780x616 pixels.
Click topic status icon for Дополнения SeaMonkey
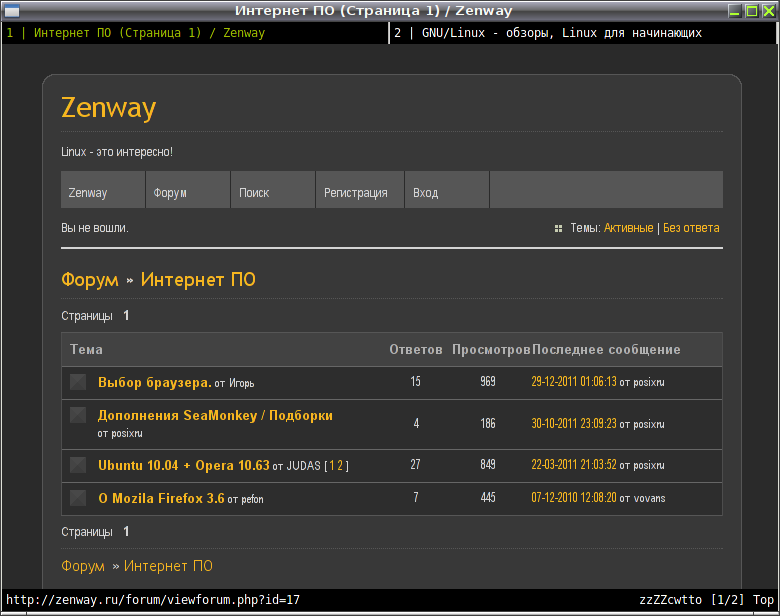(78, 415)
